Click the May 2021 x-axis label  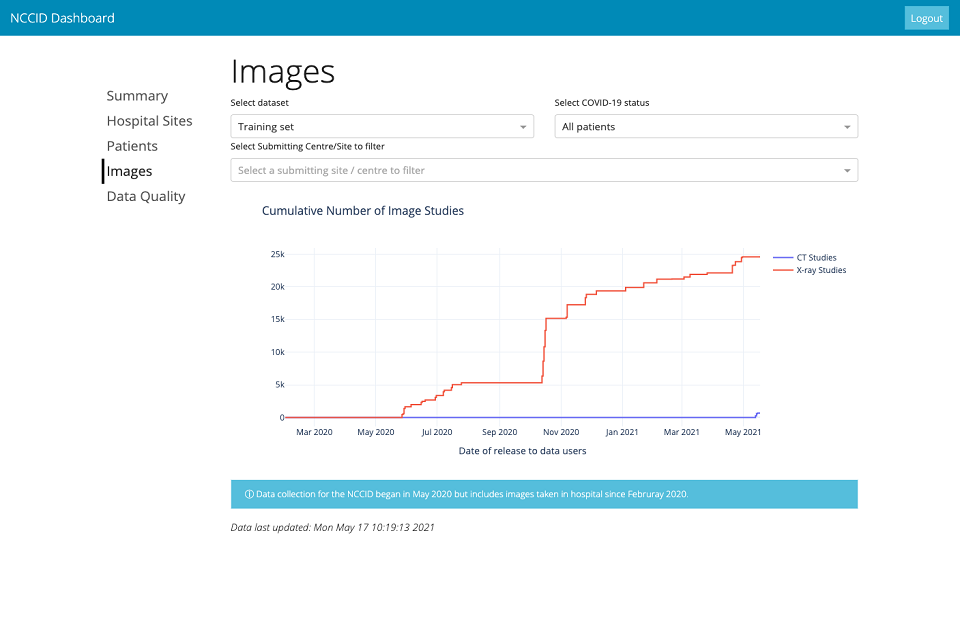click(743, 432)
